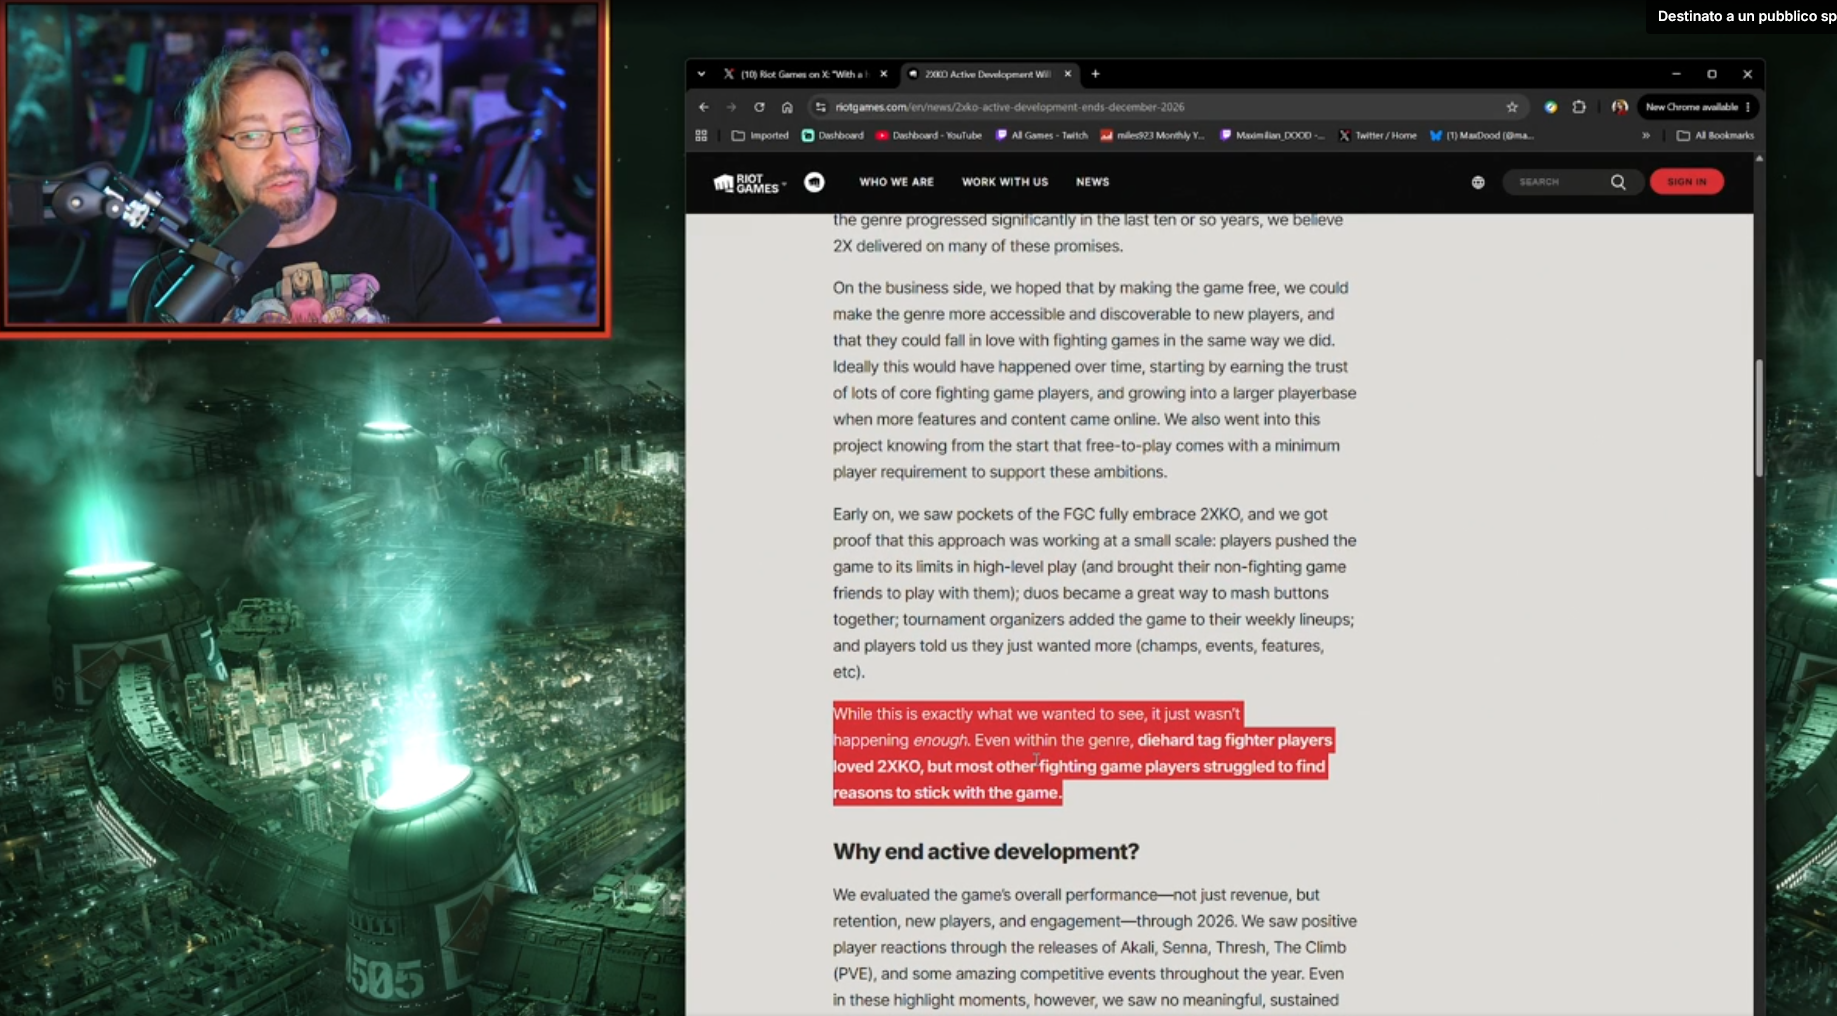Screen dimensions: 1837x1016
Task: Open the miles923 Monthly bookmark
Action: [x=1152, y=135]
